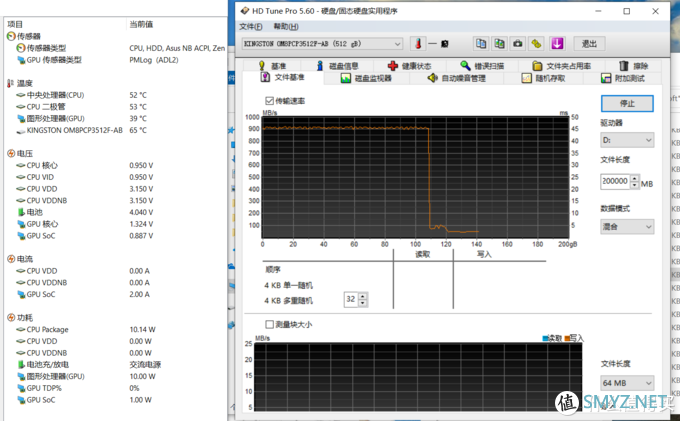Open the 磁盘信息 disk info tab

[x=338, y=66]
